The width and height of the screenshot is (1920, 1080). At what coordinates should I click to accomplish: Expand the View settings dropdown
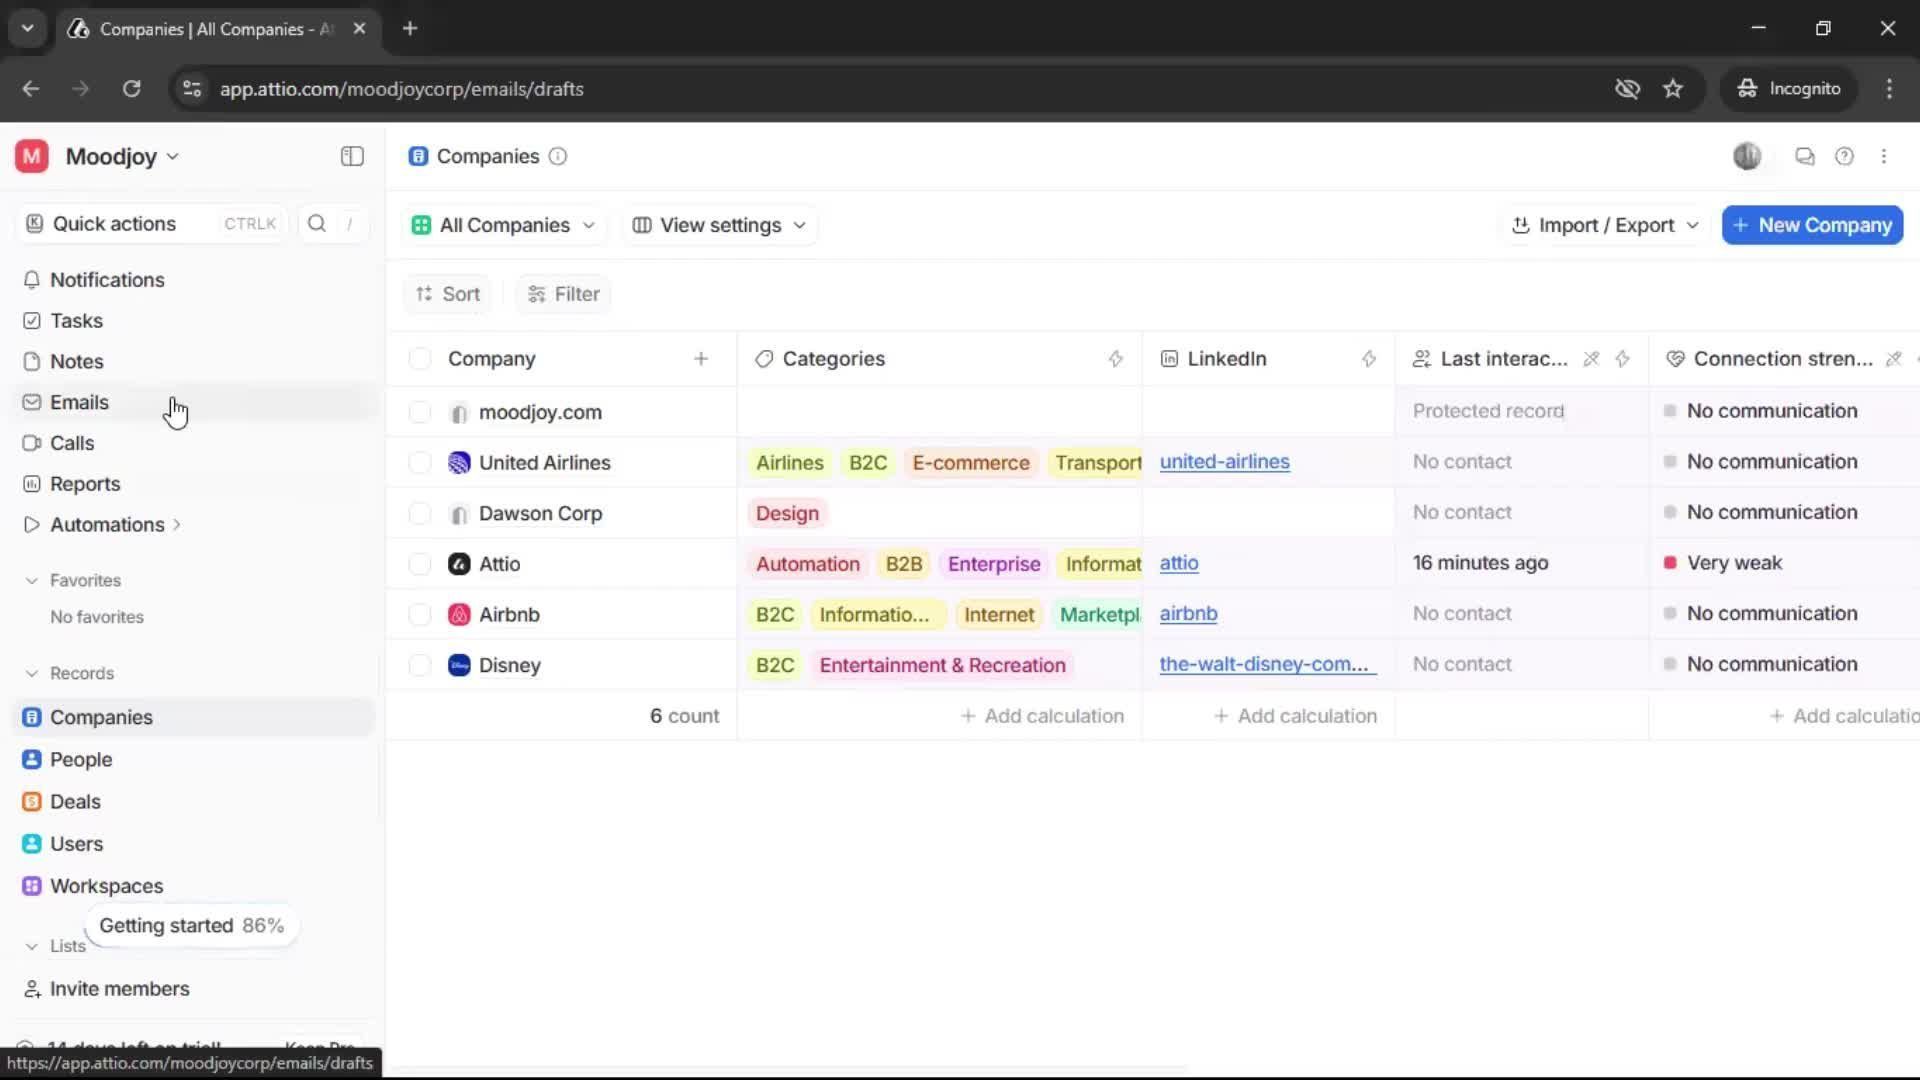(x=720, y=225)
